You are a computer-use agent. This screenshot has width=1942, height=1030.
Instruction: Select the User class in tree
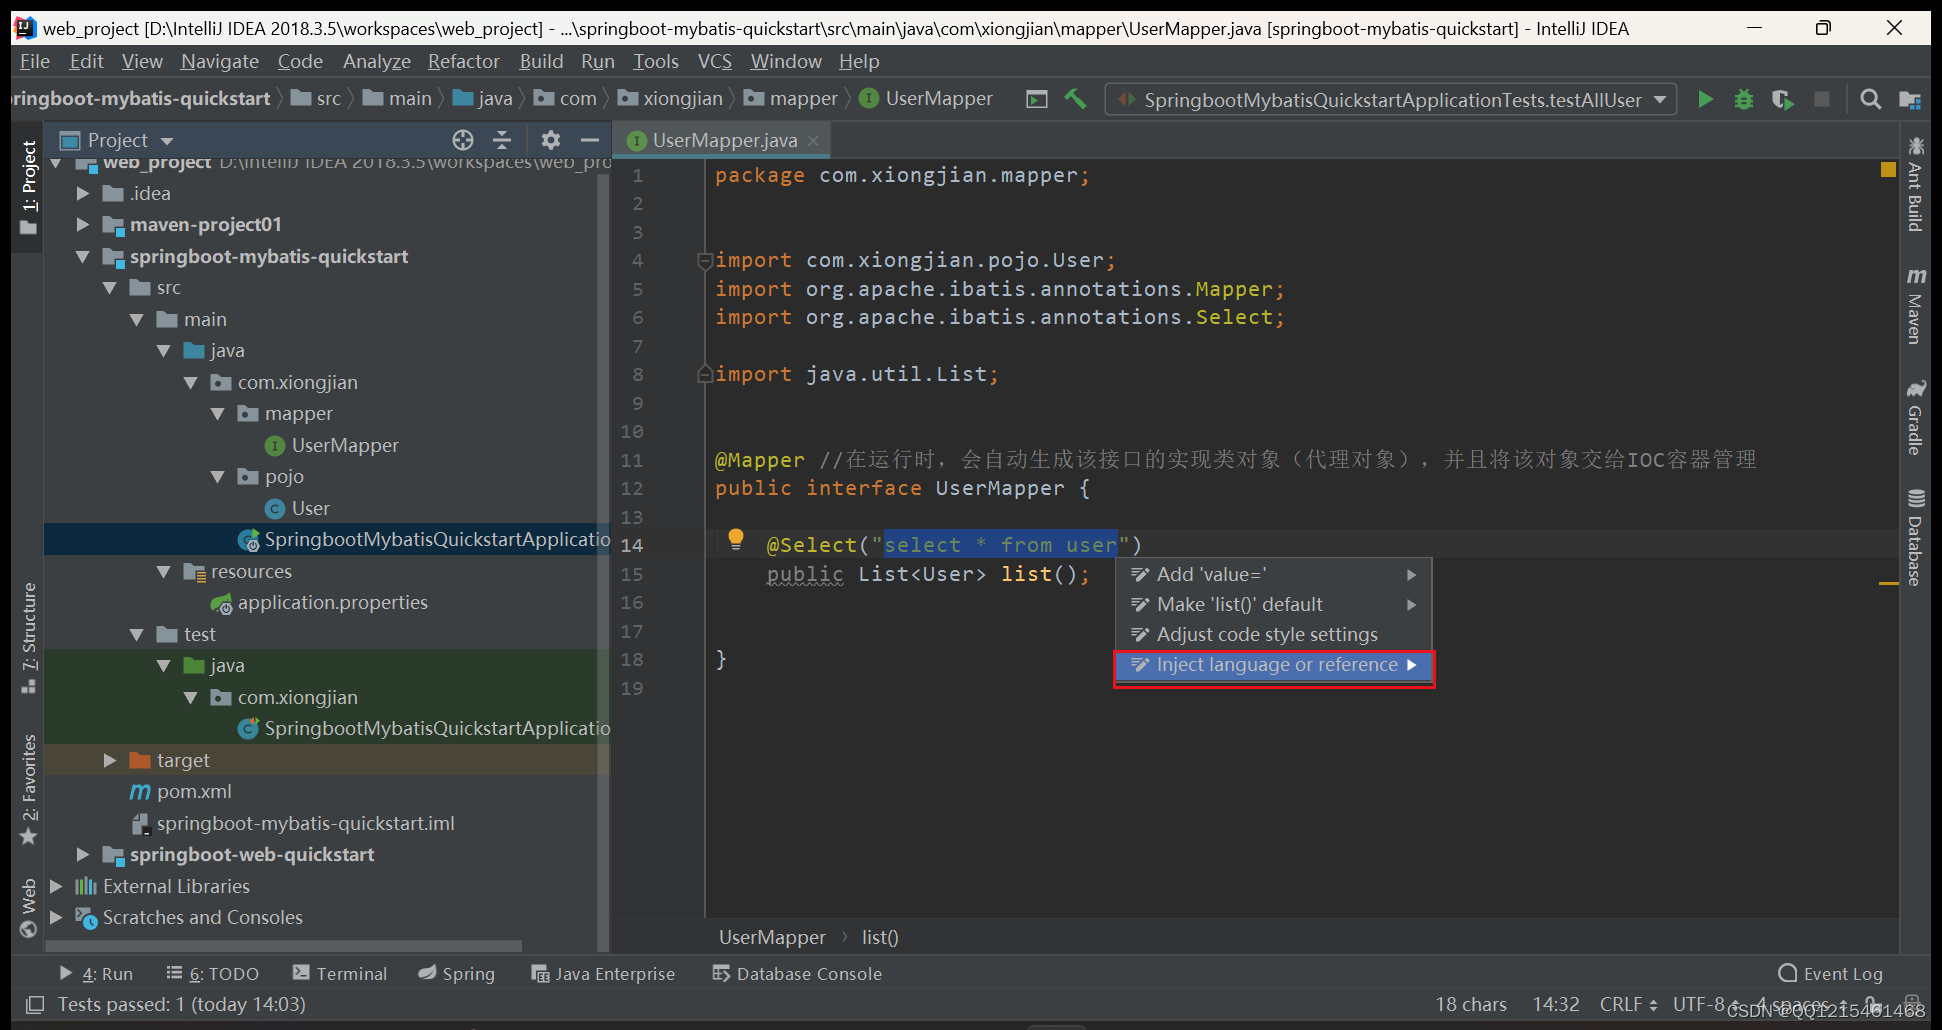click(x=310, y=509)
